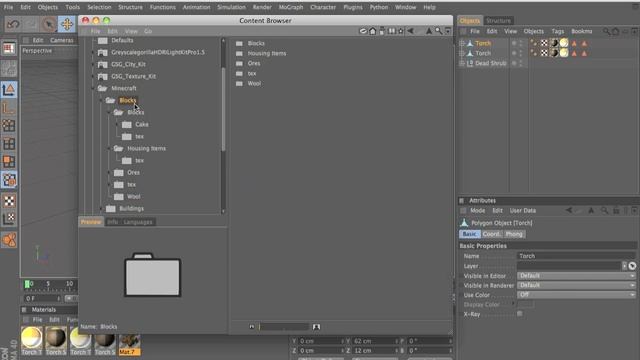Screen dimensions: 640x360
Task: Select the Cake folder in the tree
Action: pos(136,124)
